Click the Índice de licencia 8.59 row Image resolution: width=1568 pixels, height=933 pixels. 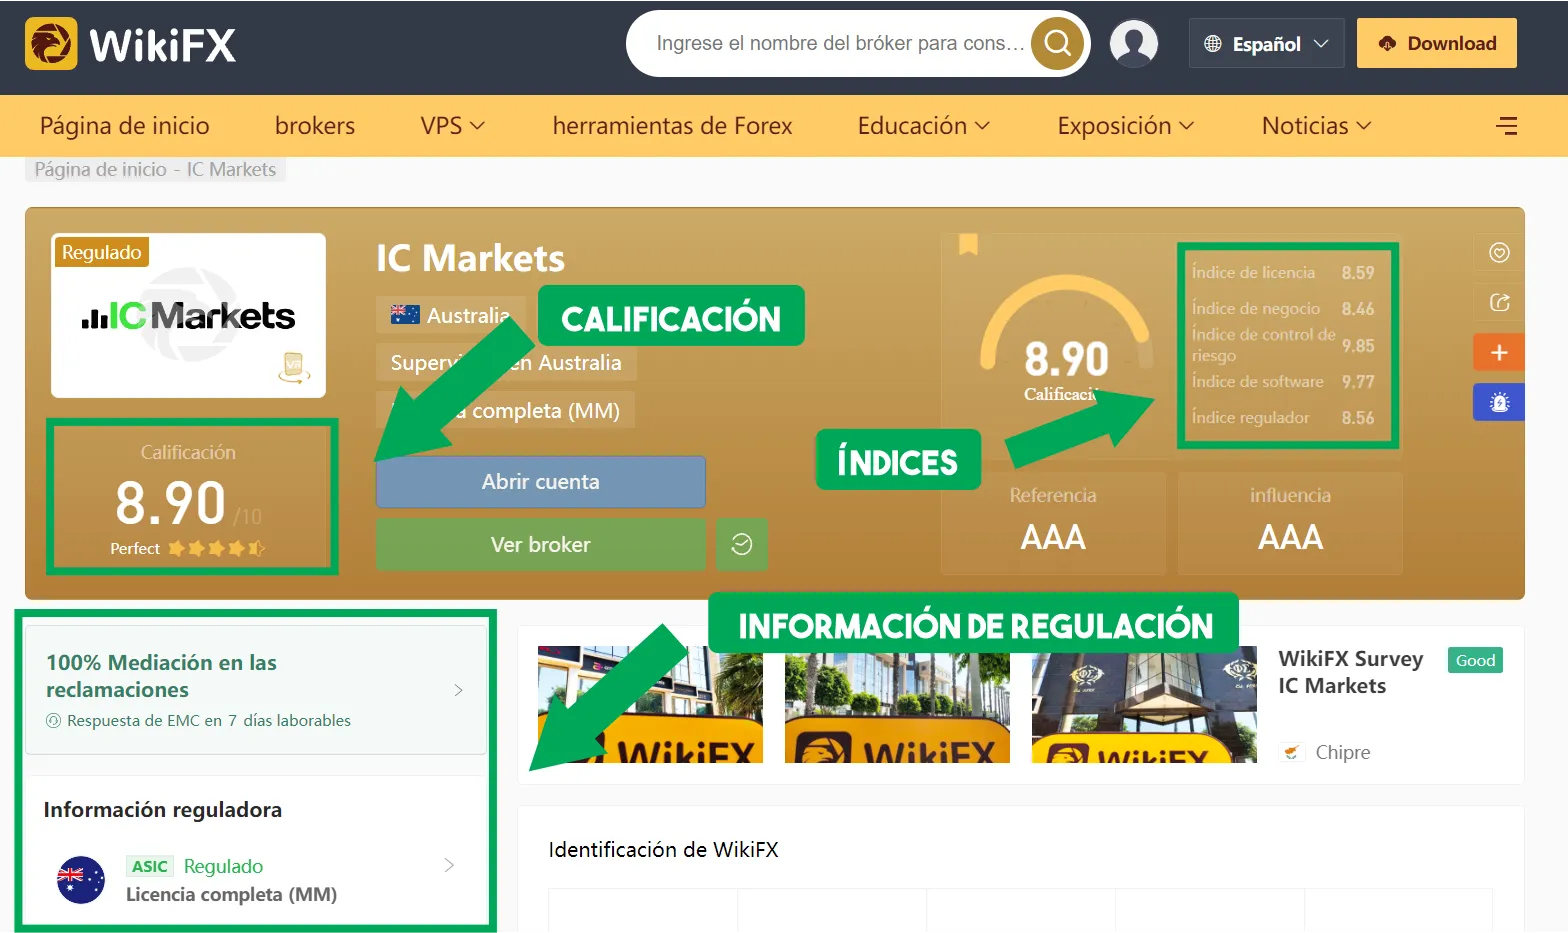point(1283,273)
